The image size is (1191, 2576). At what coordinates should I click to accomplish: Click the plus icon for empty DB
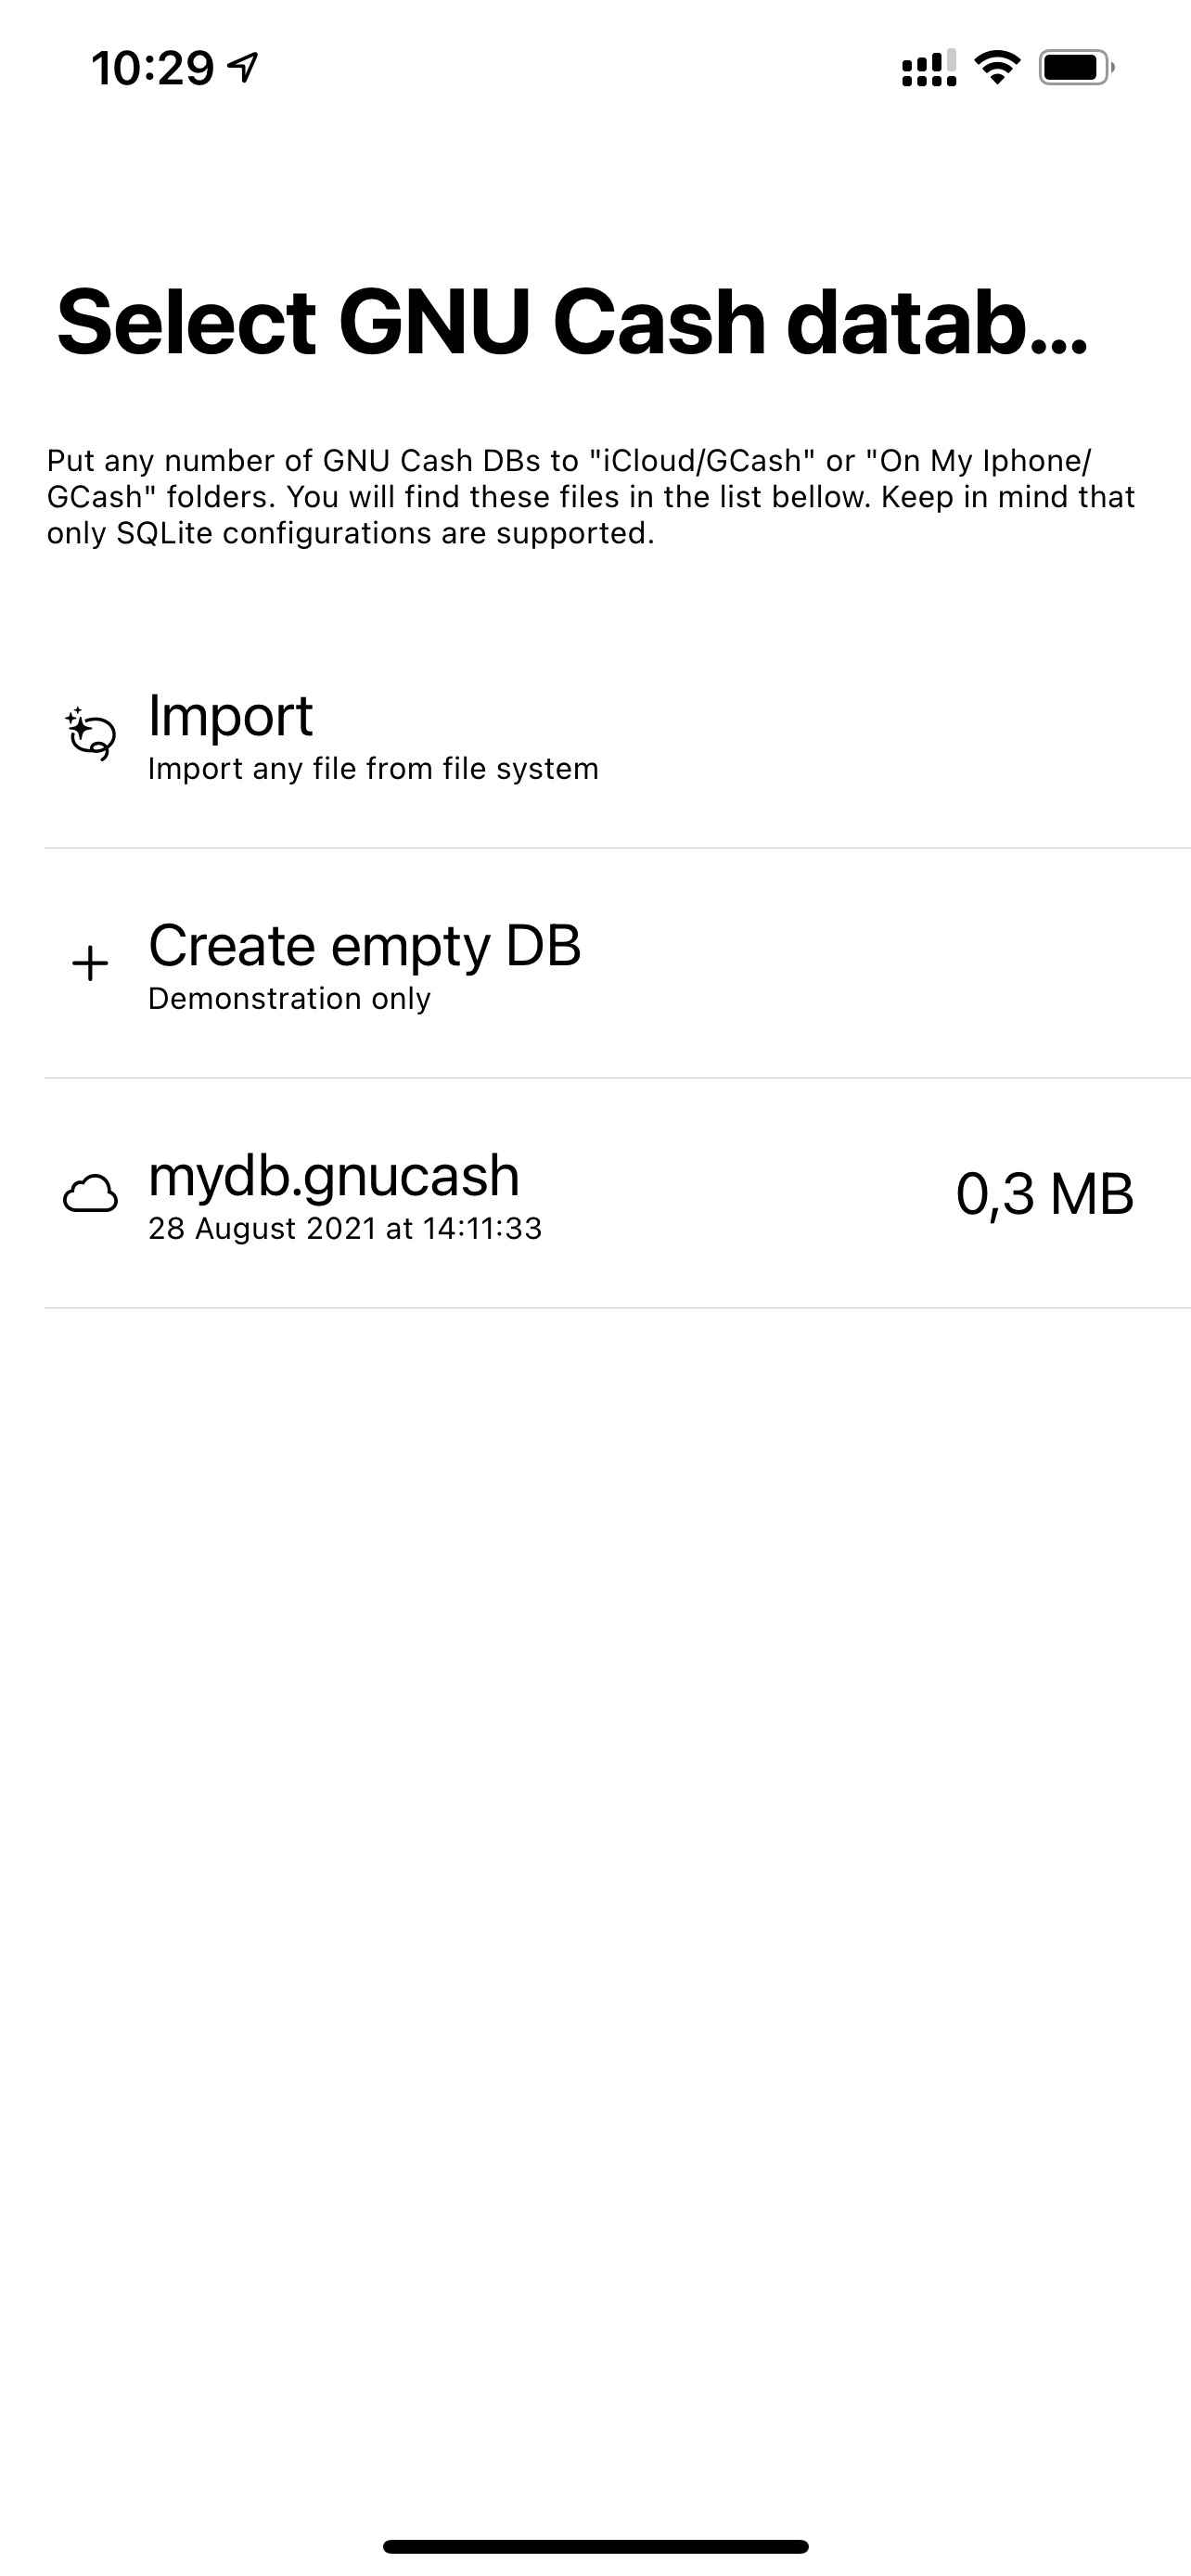(x=90, y=964)
